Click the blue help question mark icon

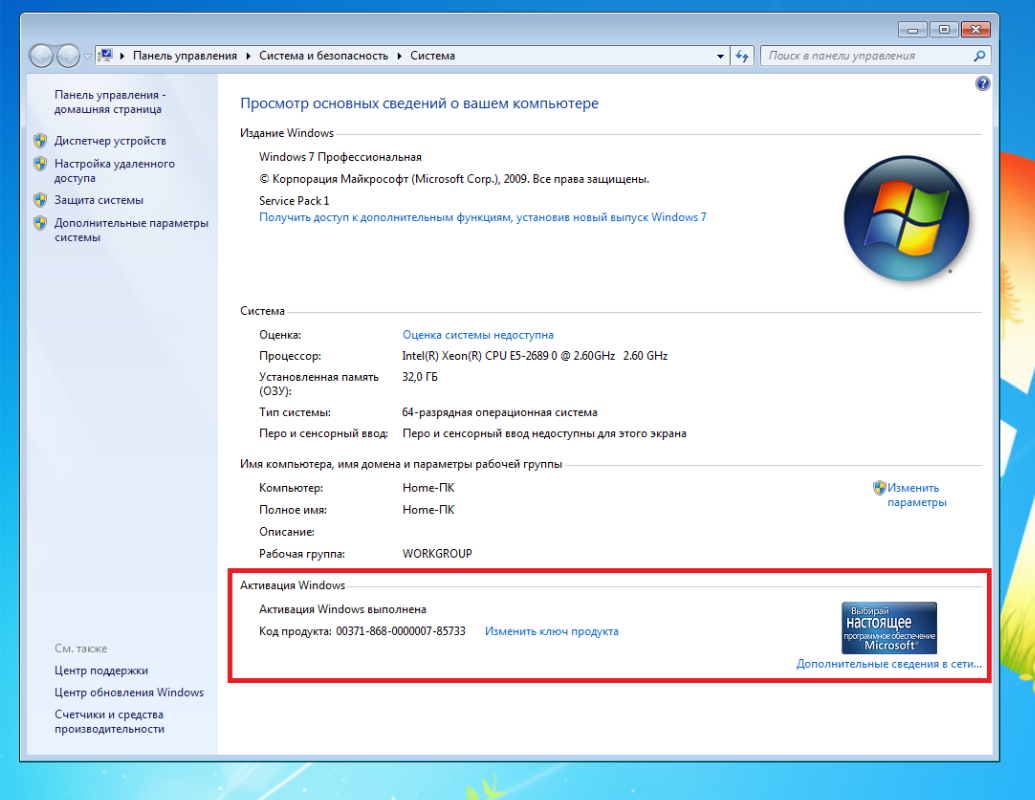982,84
